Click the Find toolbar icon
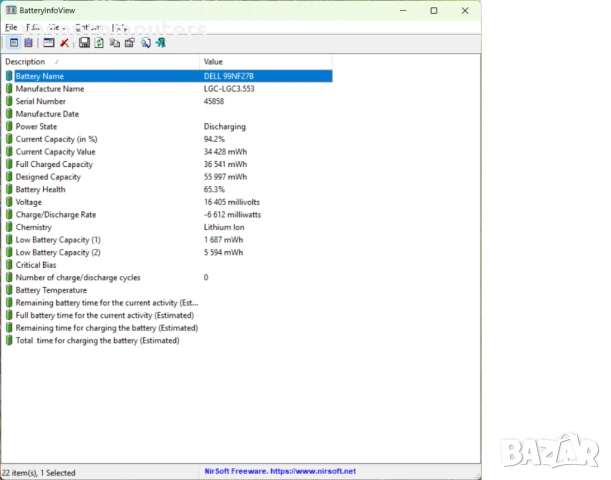The image size is (611, 480). (146, 43)
